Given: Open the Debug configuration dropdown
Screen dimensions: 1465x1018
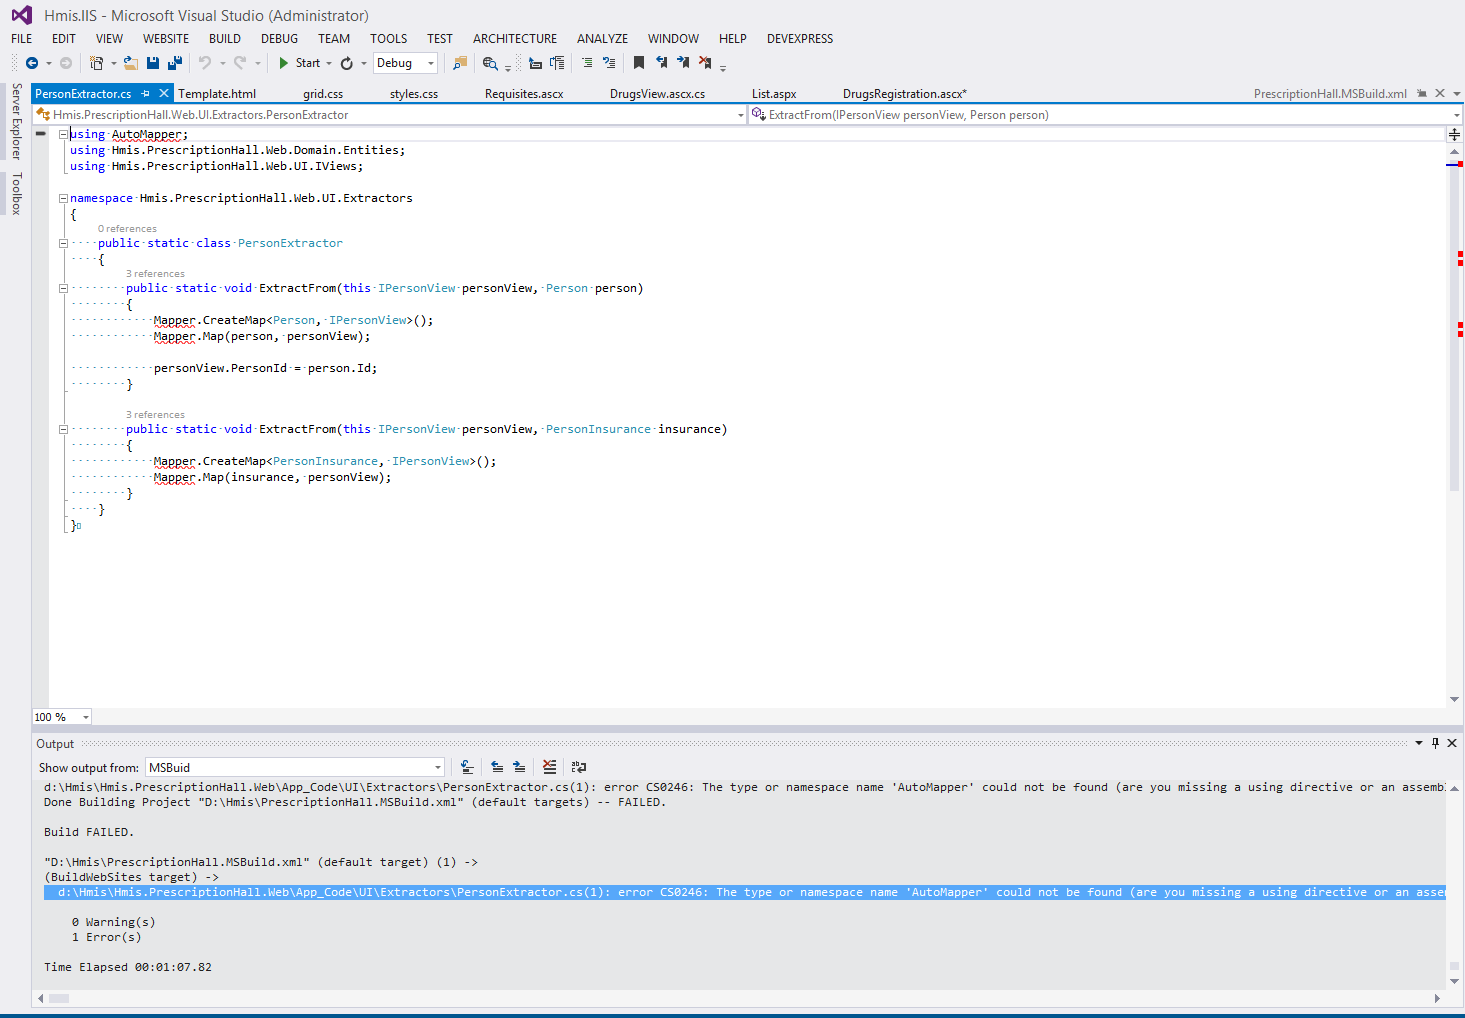Looking at the screenshot, I should [x=431, y=63].
